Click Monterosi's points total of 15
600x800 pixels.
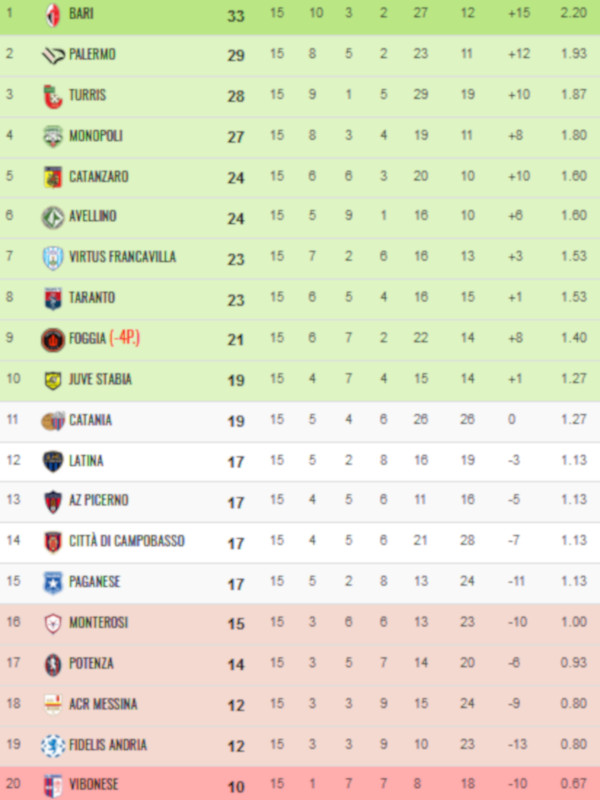click(x=236, y=623)
